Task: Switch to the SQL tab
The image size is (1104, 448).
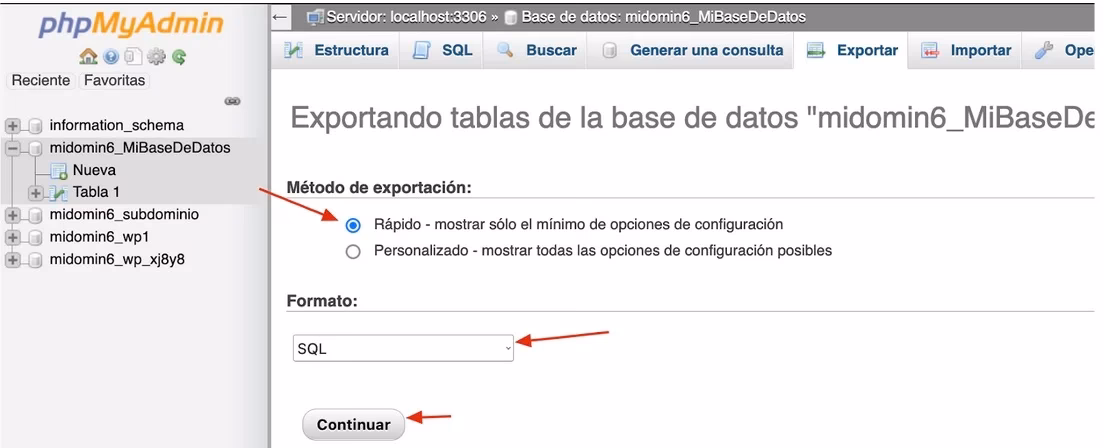Action: coord(441,51)
